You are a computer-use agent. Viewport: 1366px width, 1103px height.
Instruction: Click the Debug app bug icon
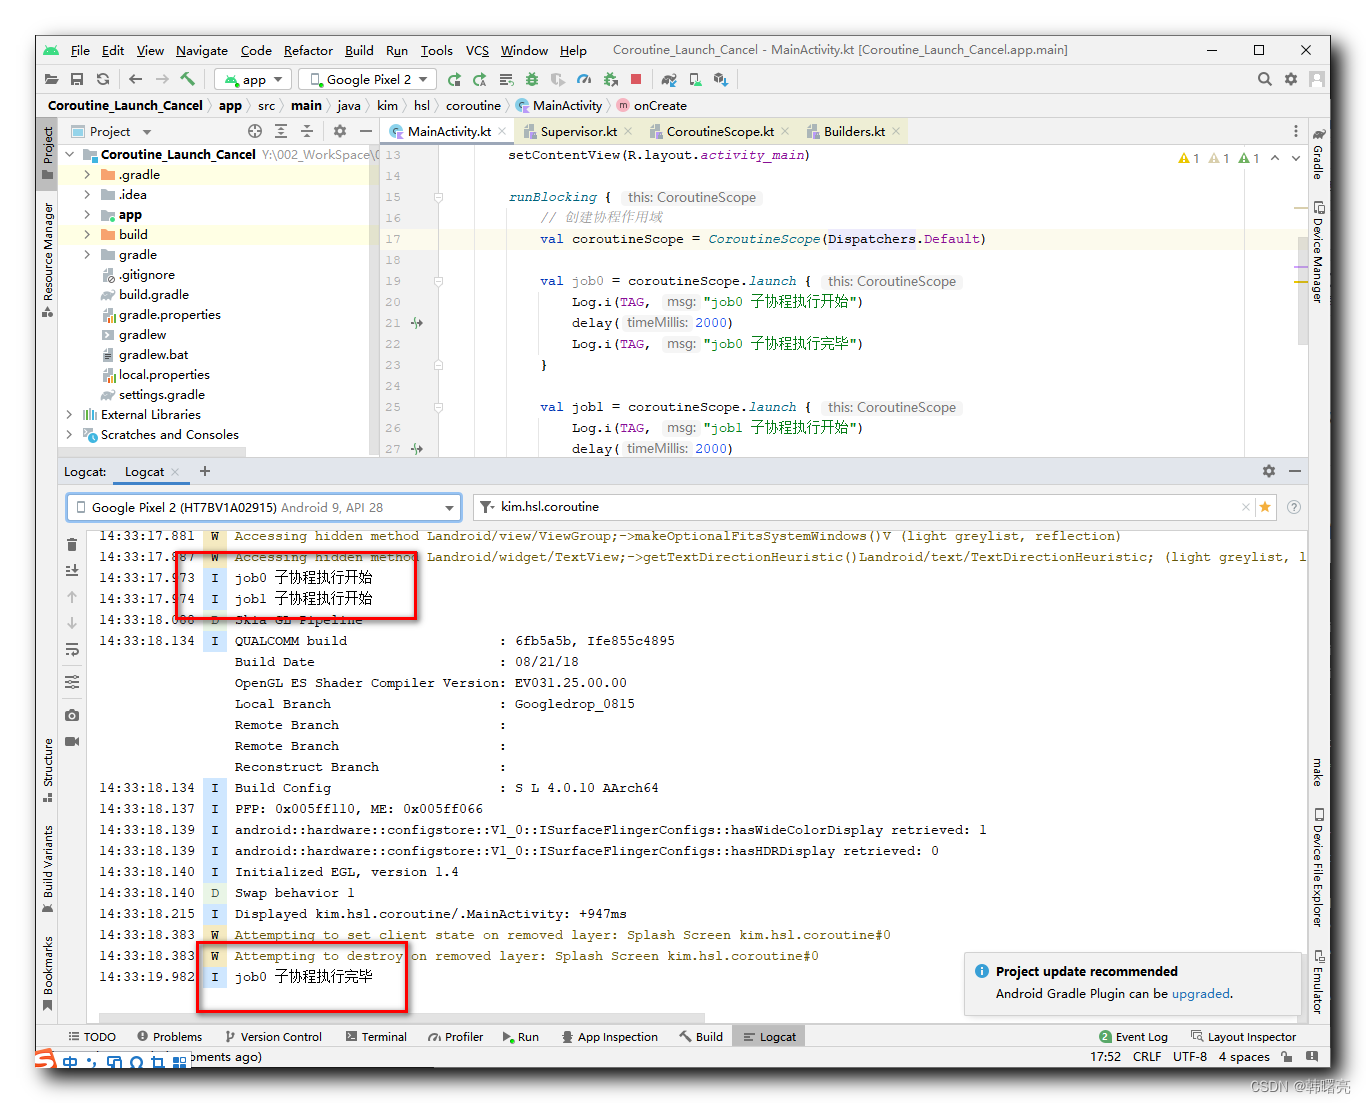coord(532,79)
